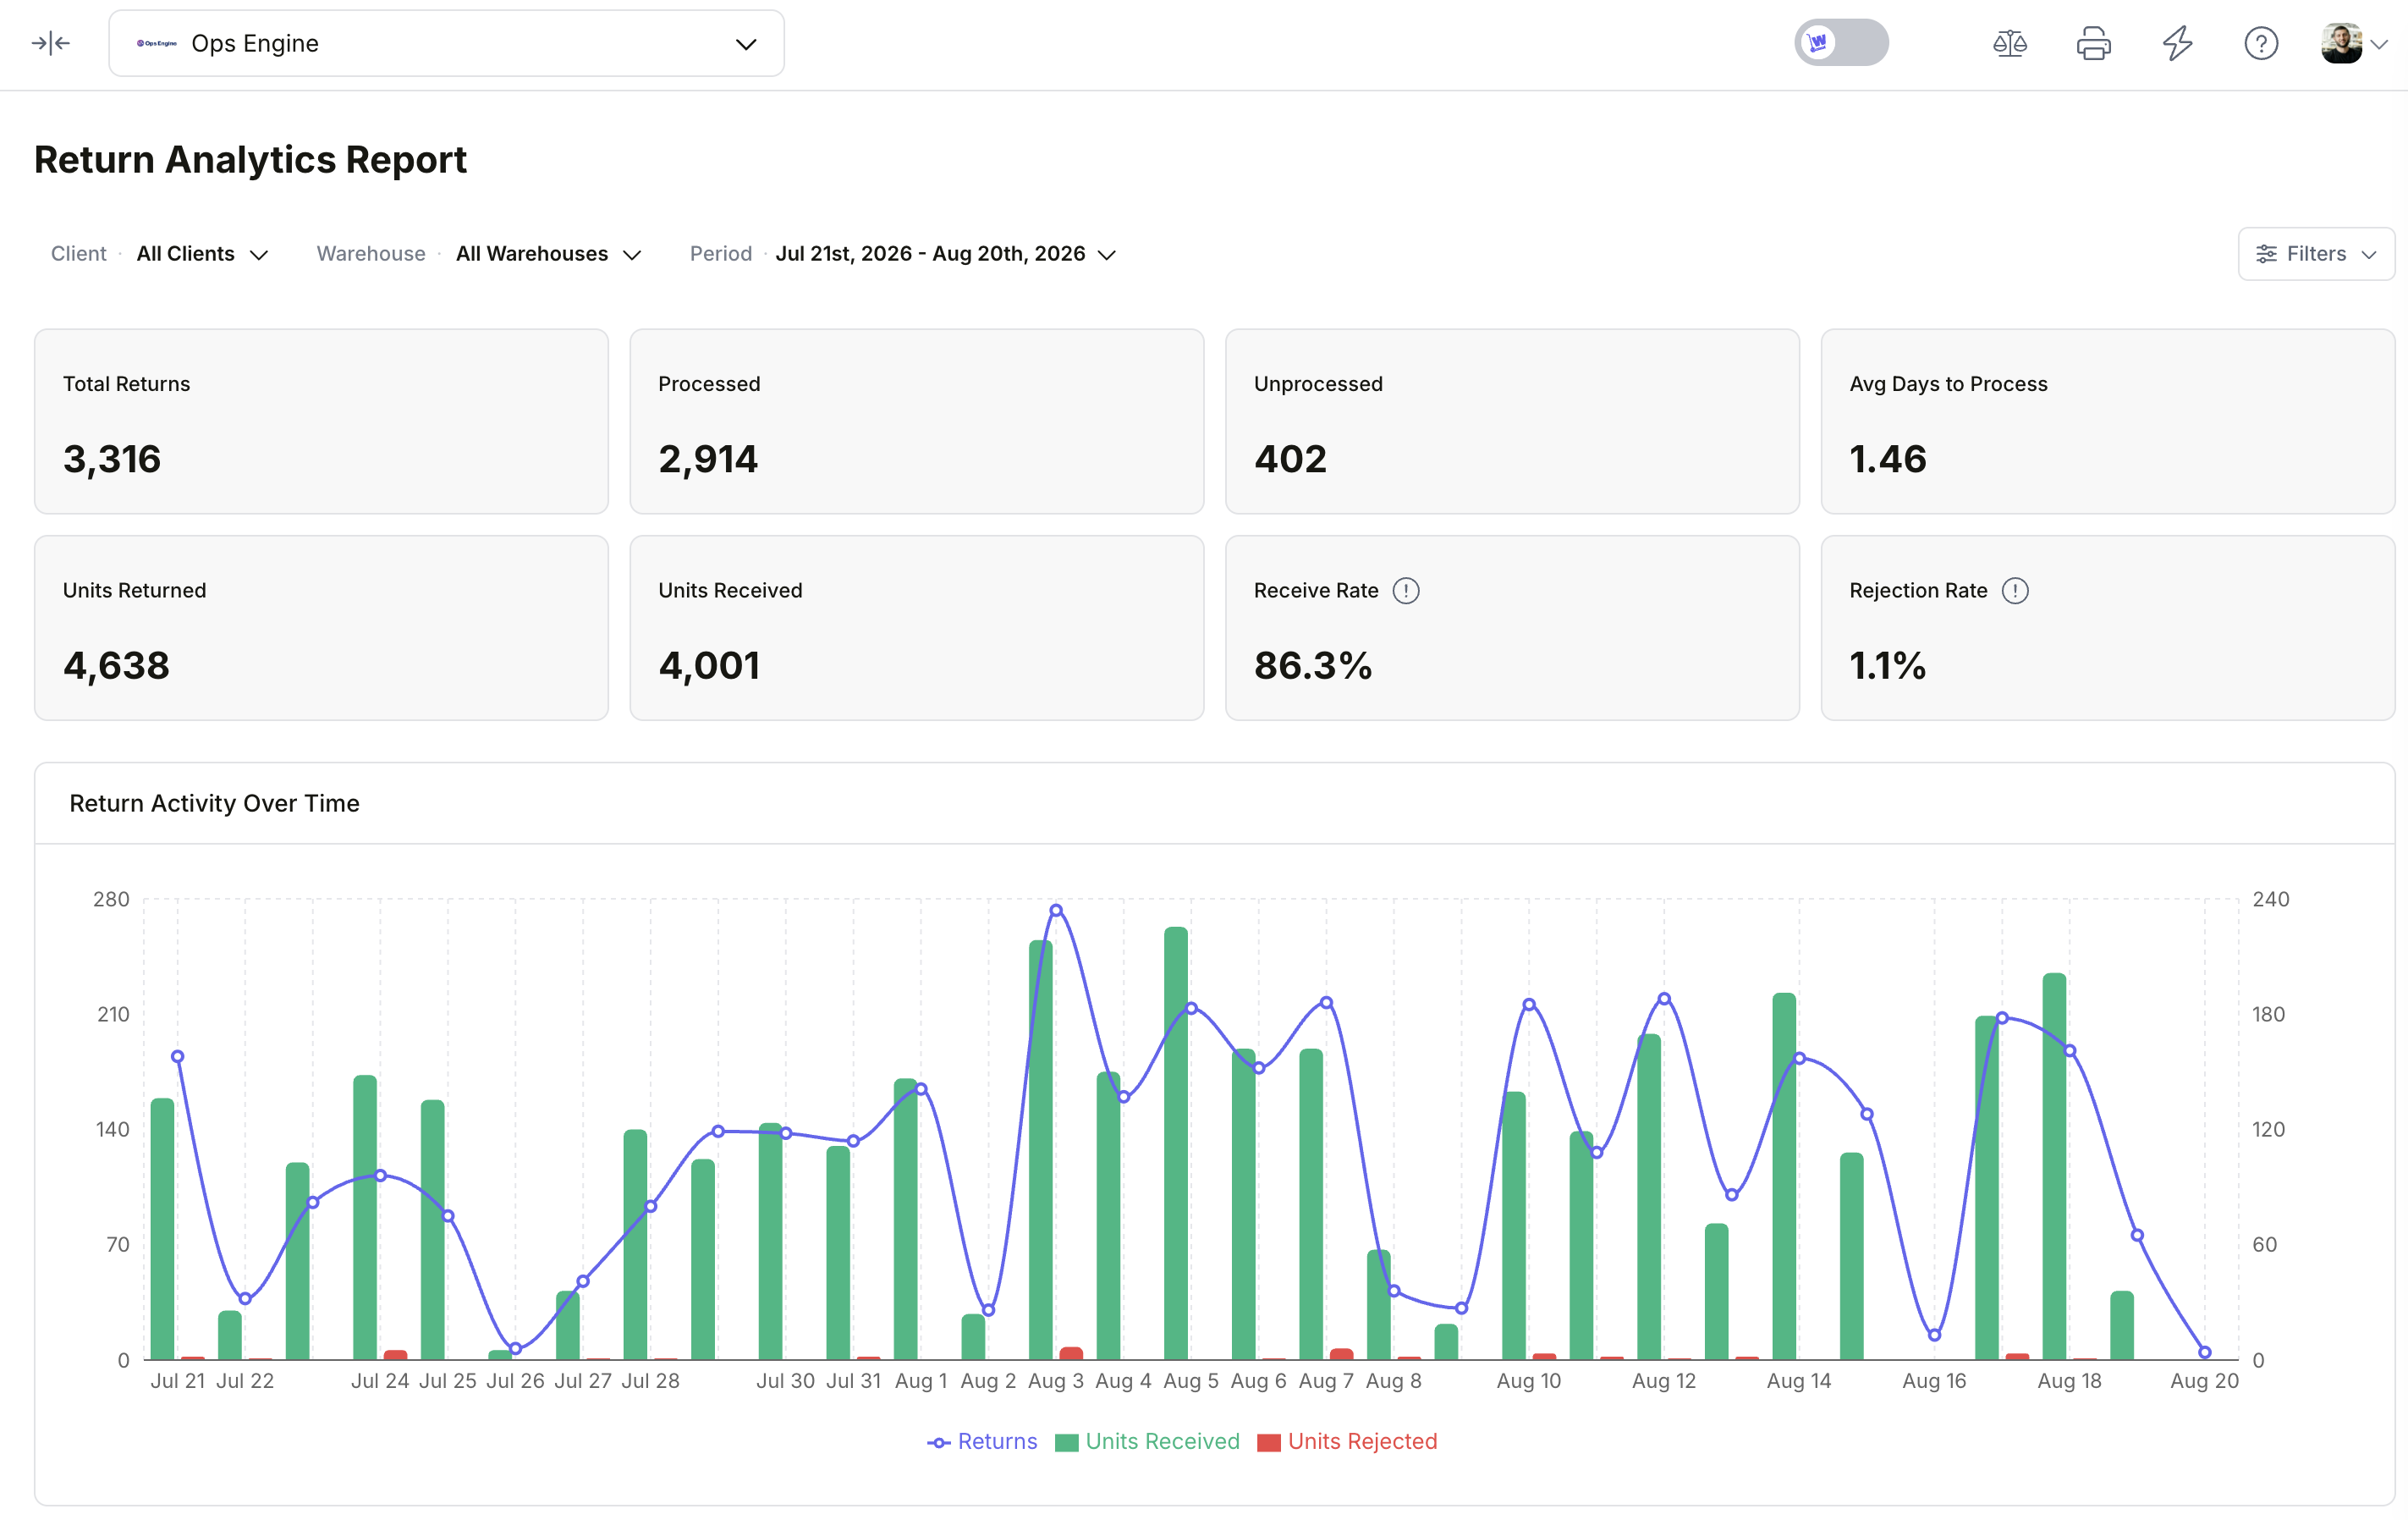
Task: Click the Total Returns card value 3,316
Action: (x=112, y=459)
